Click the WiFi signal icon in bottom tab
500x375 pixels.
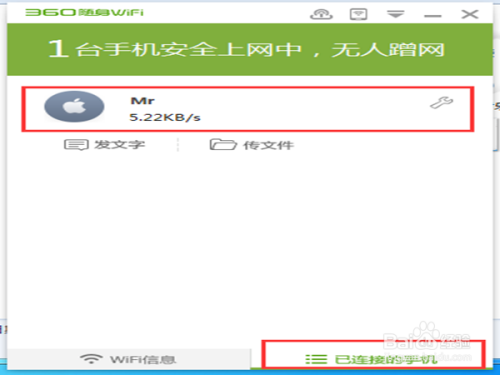pyautogui.click(x=91, y=359)
